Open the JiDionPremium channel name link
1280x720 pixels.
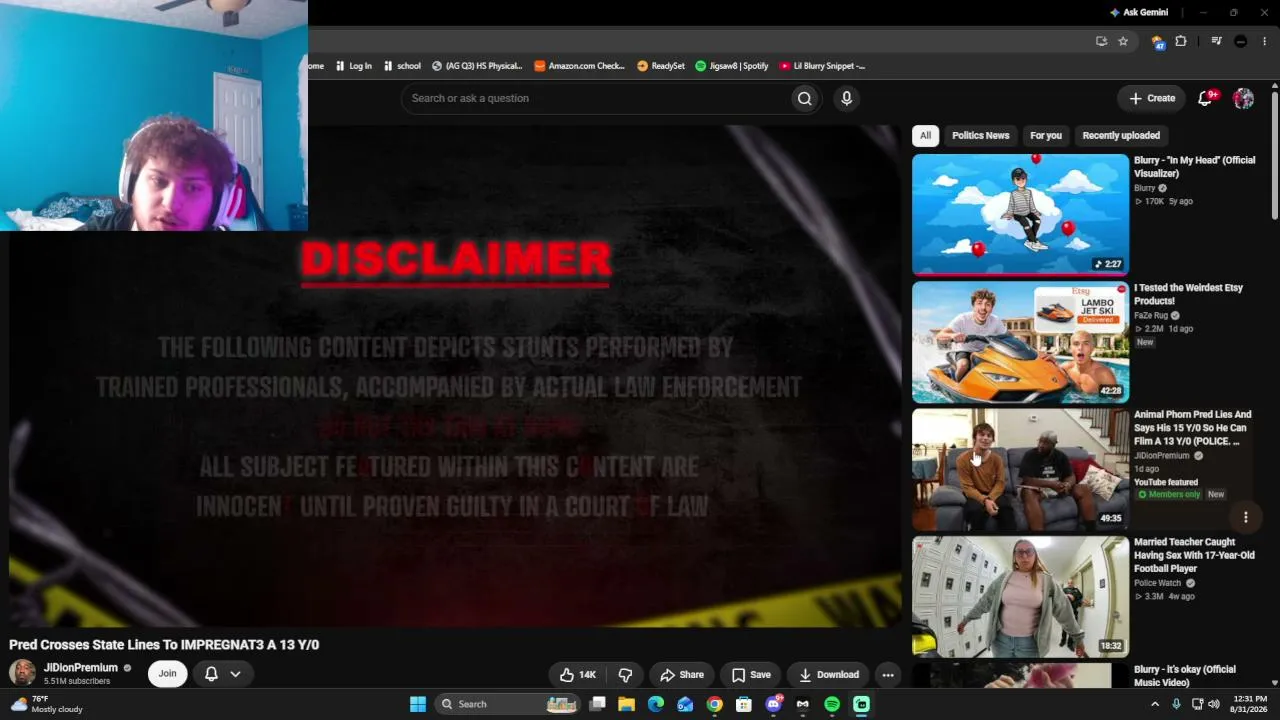pos(81,668)
